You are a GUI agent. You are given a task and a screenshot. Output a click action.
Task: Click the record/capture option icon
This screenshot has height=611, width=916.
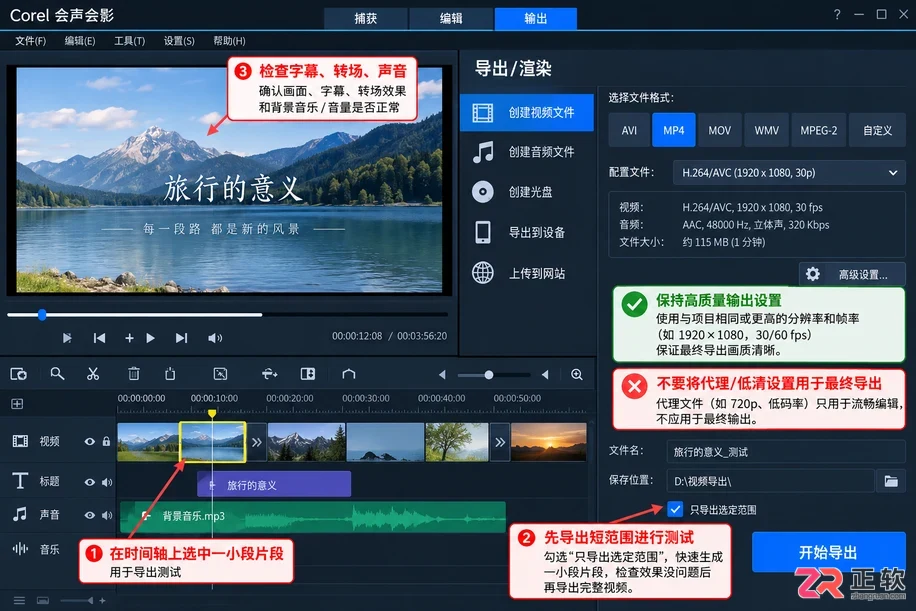(x=19, y=374)
